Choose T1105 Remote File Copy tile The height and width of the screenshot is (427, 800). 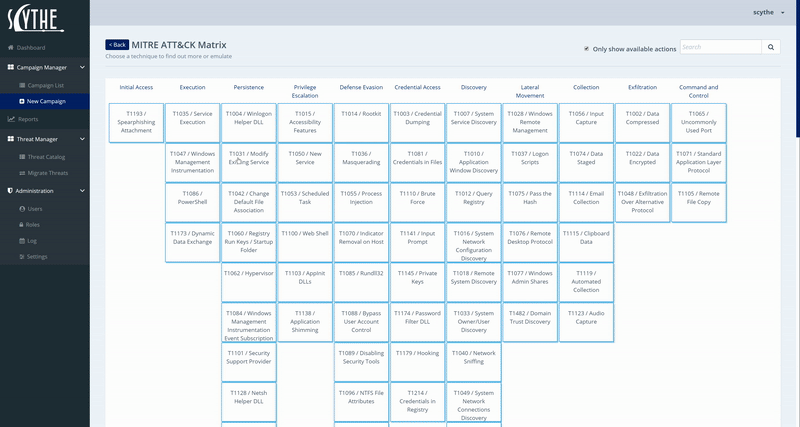pos(699,203)
